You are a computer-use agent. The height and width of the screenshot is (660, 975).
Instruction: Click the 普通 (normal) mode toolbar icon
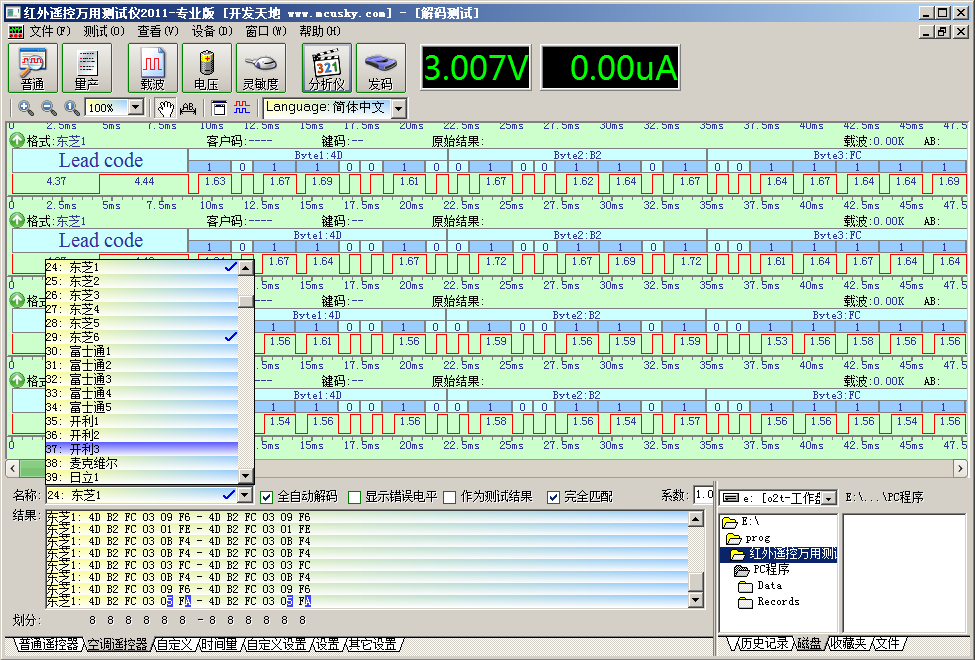[x=33, y=68]
